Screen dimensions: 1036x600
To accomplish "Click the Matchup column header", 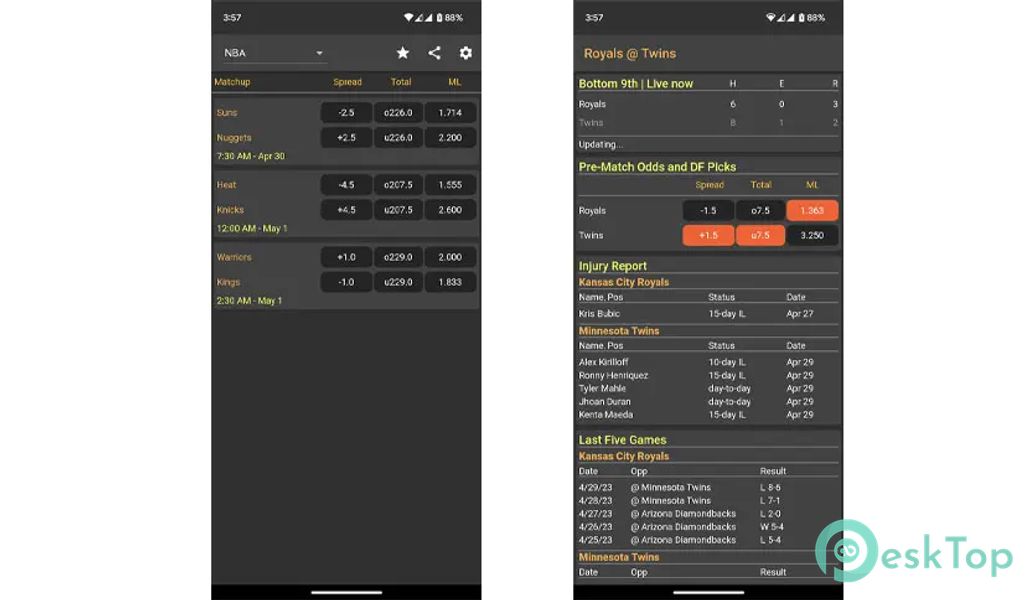I will 232,82.
